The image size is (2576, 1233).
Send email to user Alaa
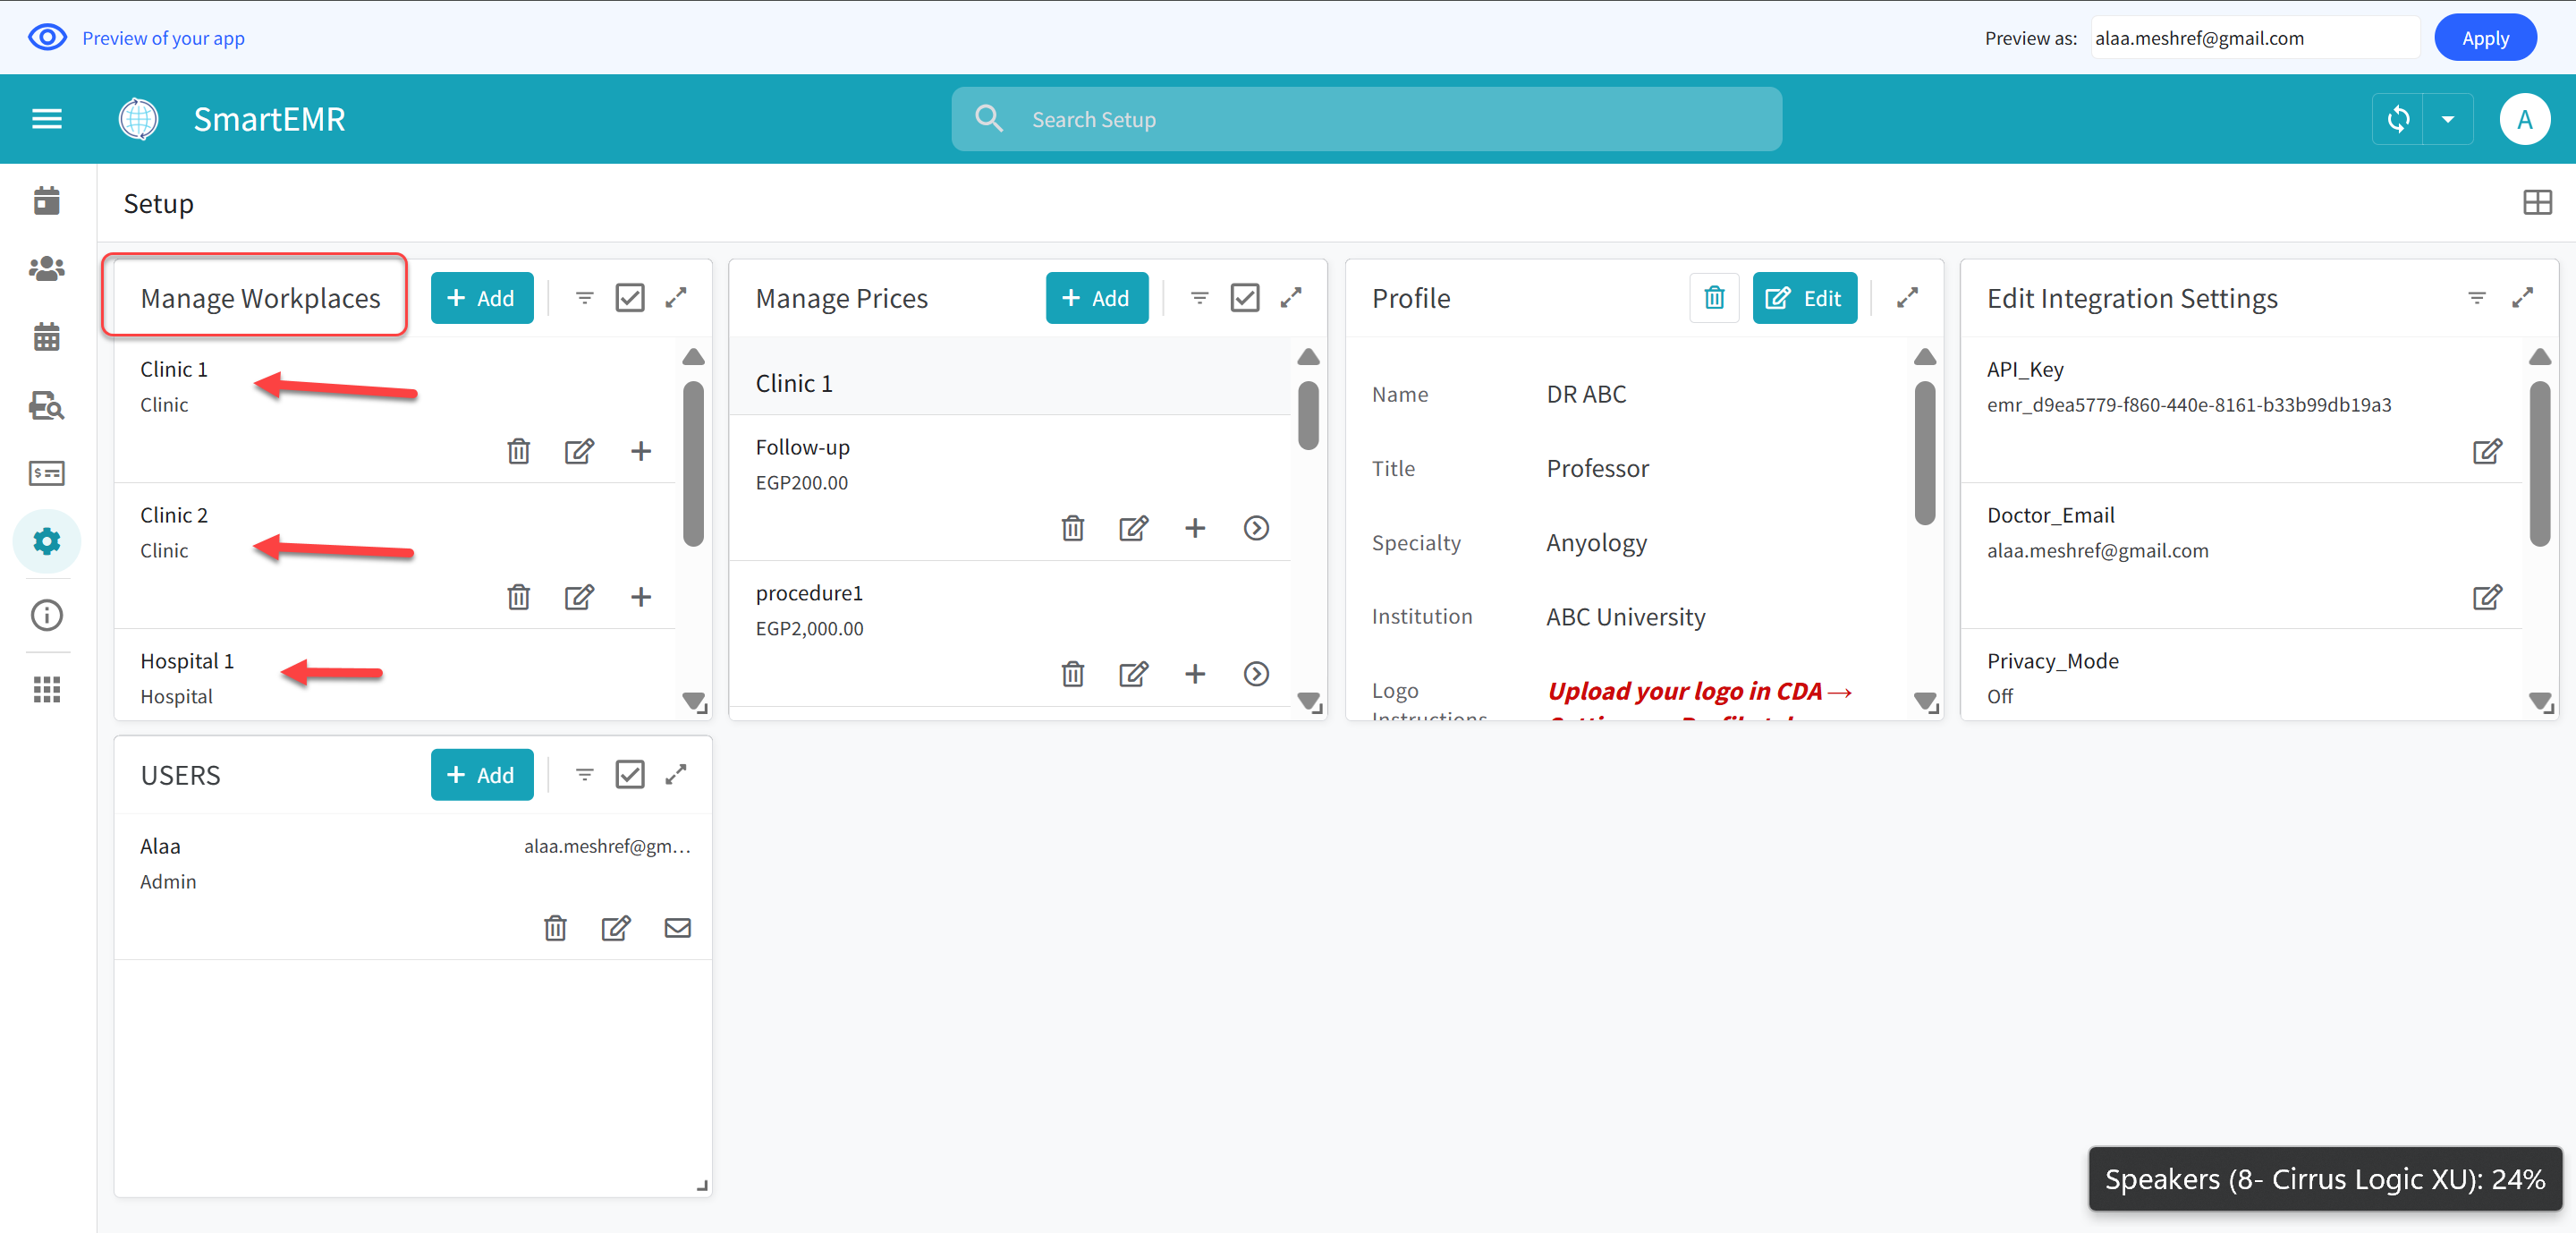677,928
